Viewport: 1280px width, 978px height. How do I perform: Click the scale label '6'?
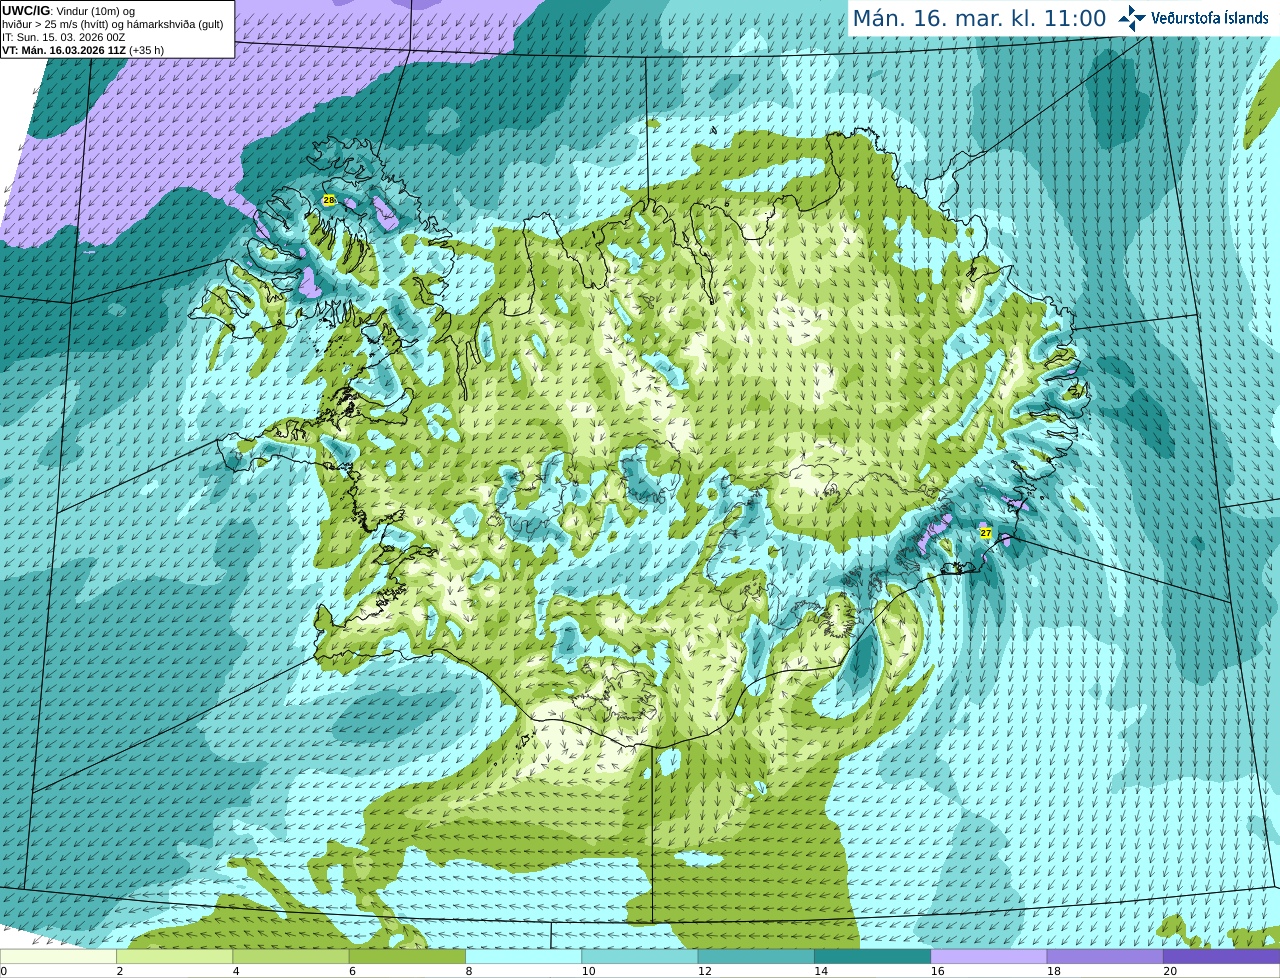(353, 971)
